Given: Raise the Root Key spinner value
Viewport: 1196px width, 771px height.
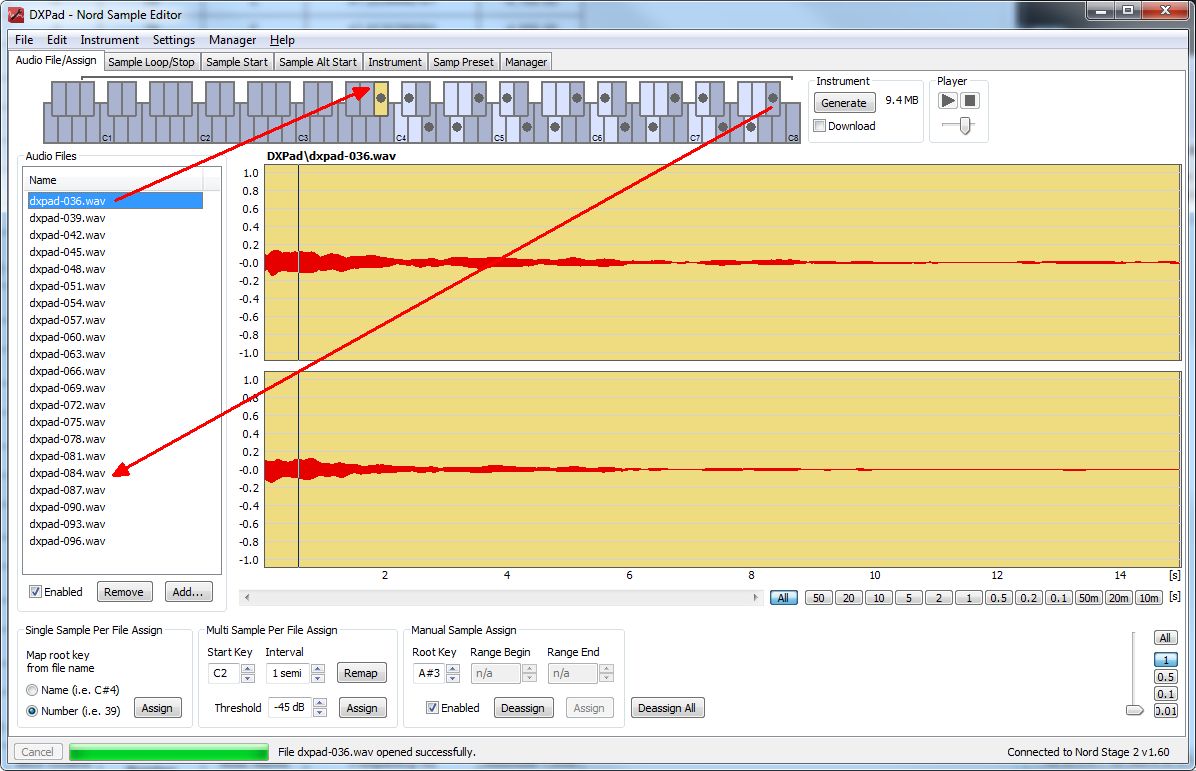Looking at the screenshot, I should [x=453, y=668].
